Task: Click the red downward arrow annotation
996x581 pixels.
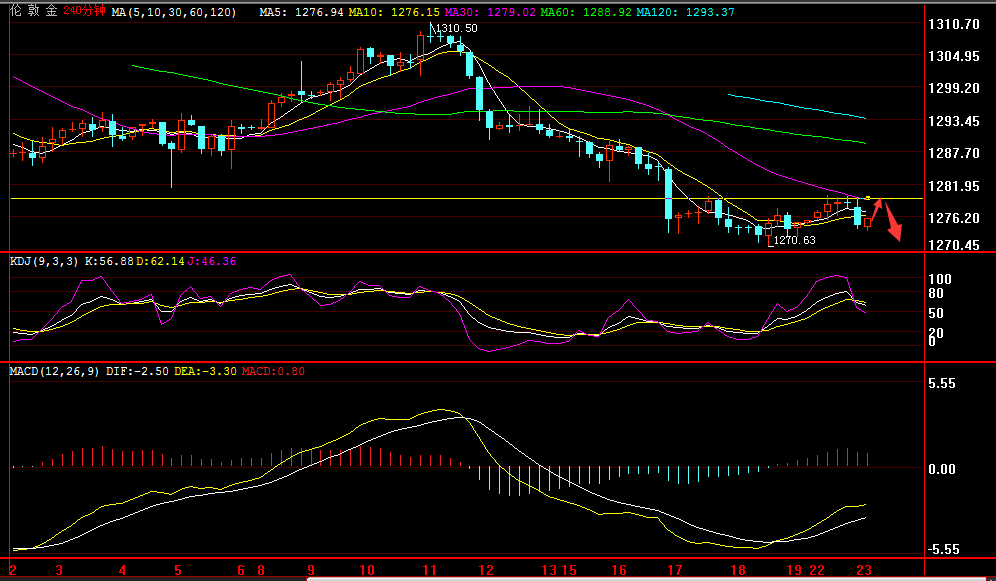Action: (x=893, y=225)
